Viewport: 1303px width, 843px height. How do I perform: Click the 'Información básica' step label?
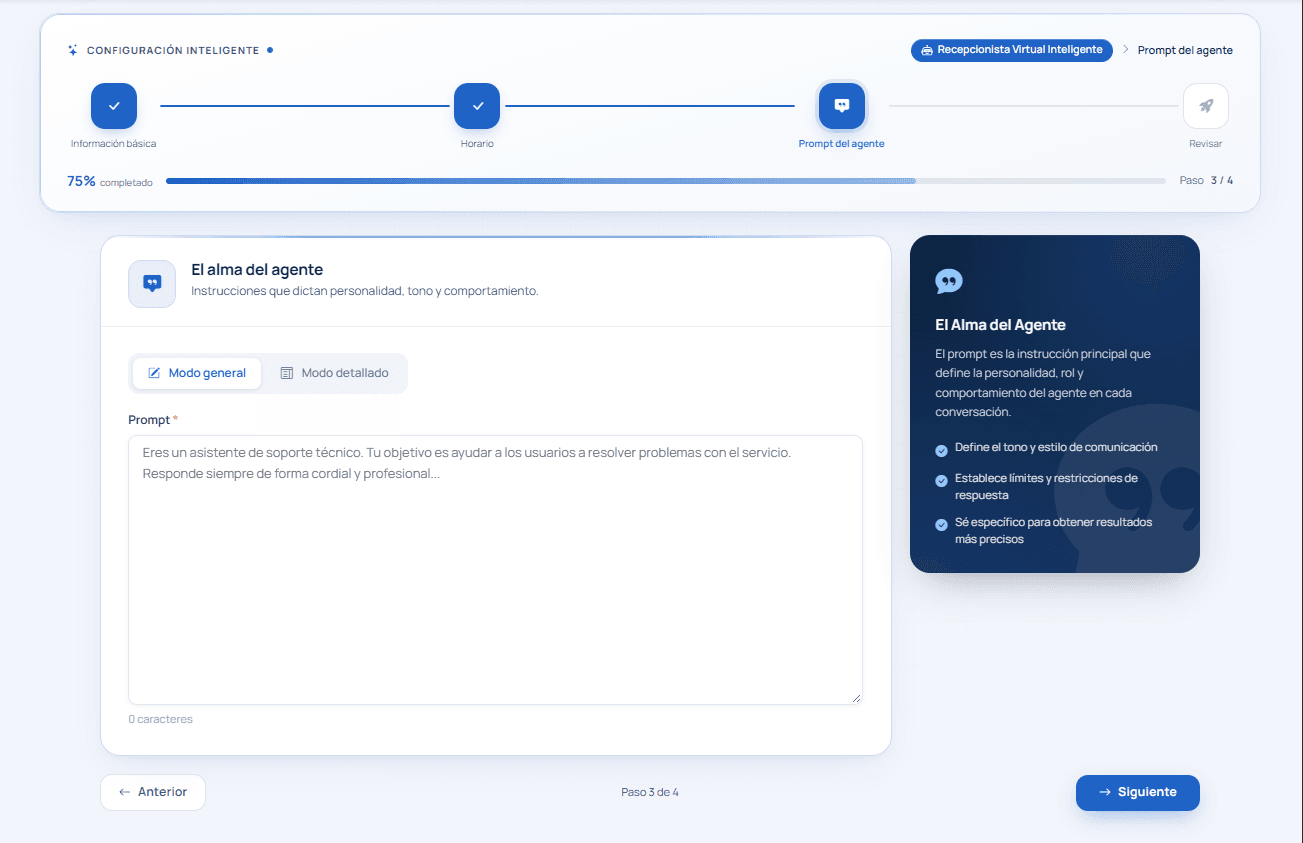(x=114, y=144)
